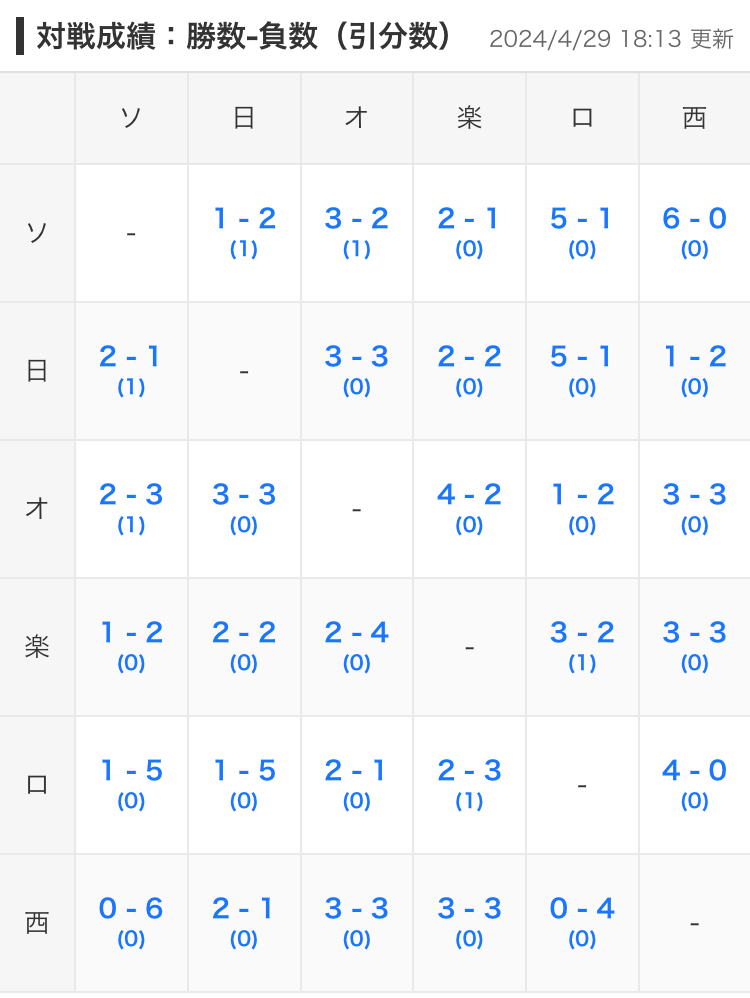Select 日 row versus ソ 2-1 record

pyautogui.click(x=131, y=357)
